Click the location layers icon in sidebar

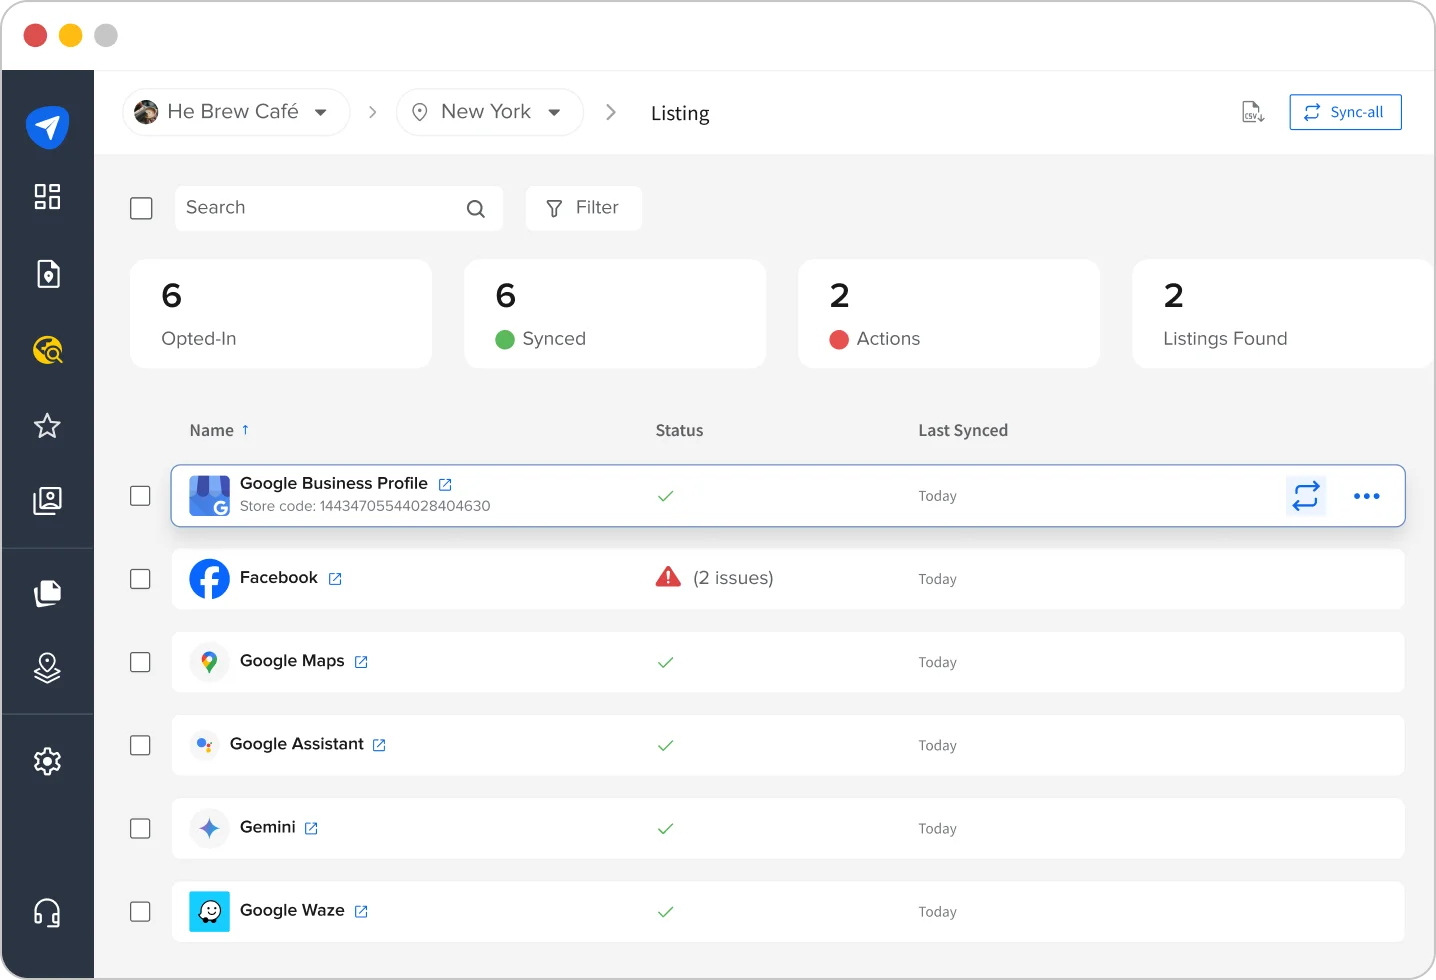click(47, 668)
